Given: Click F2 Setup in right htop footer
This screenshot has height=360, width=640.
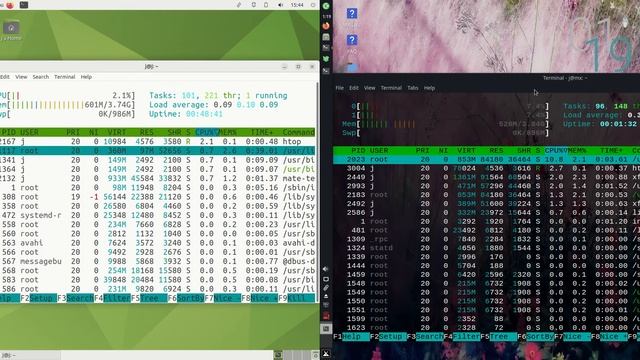Looking at the screenshot, I should (388, 337).
